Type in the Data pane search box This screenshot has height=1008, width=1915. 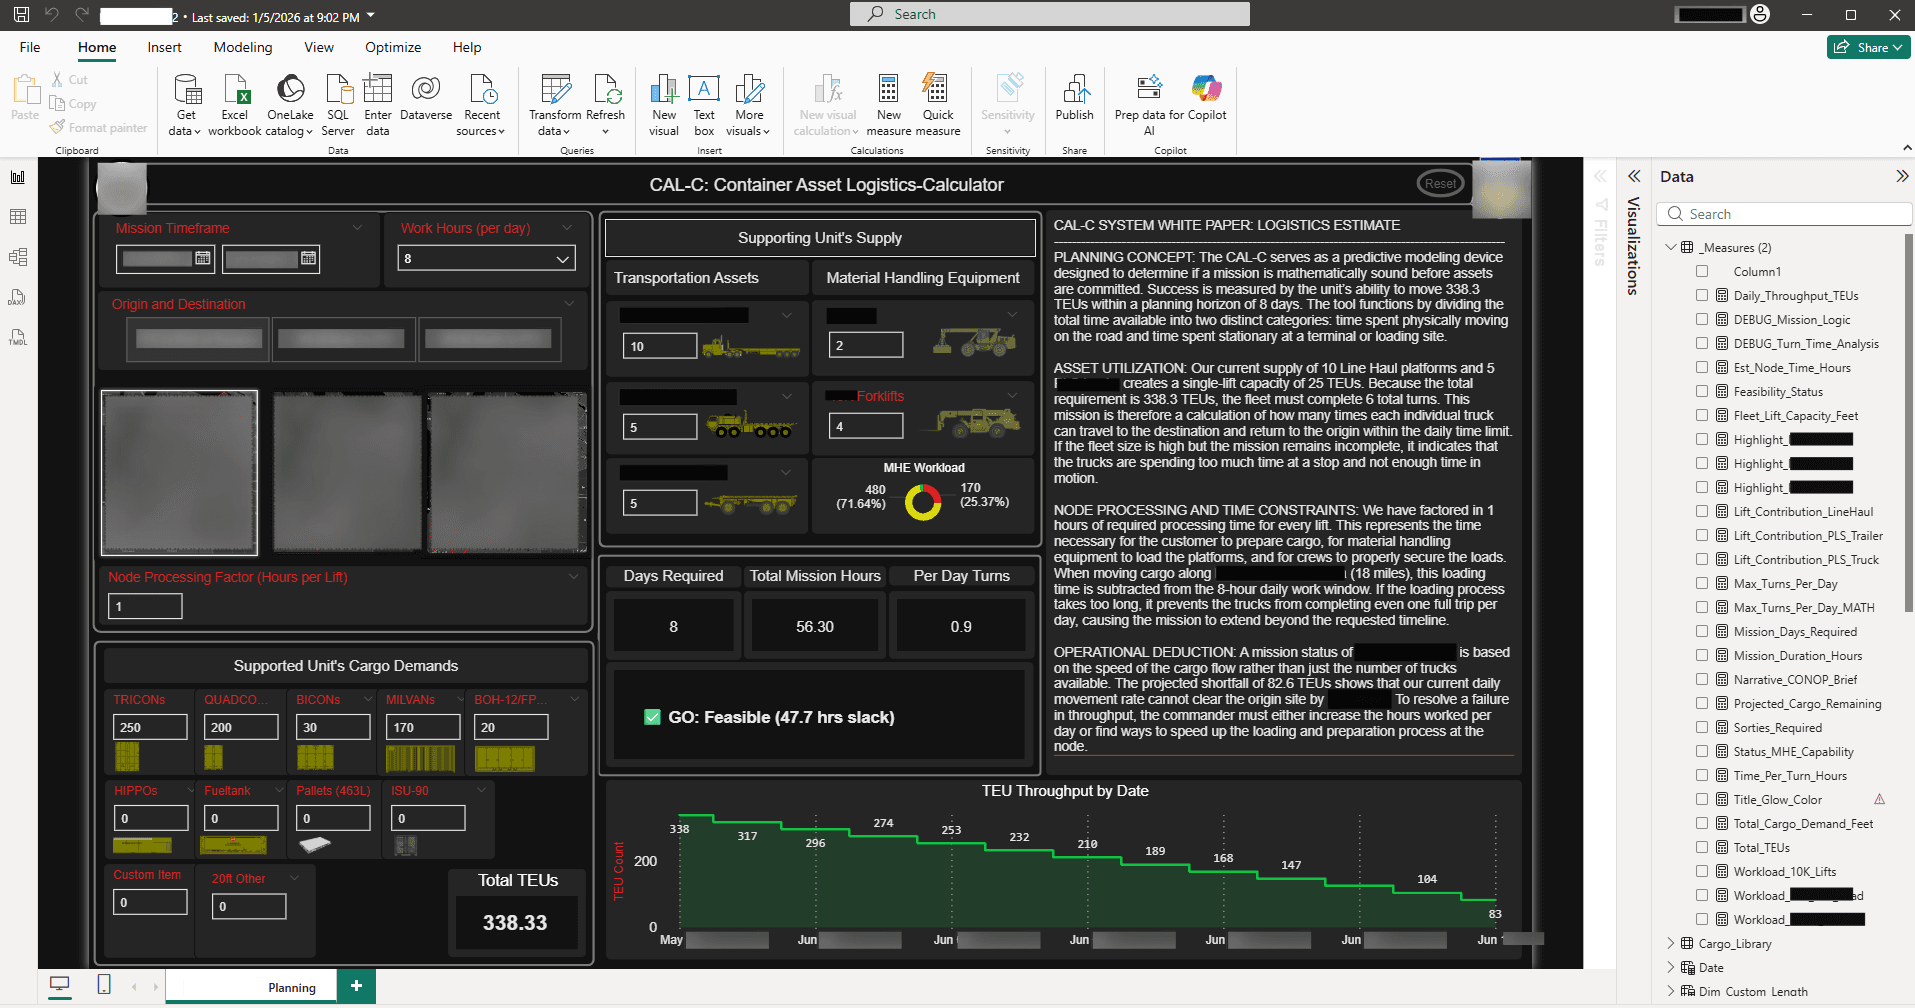(1790, 213)
